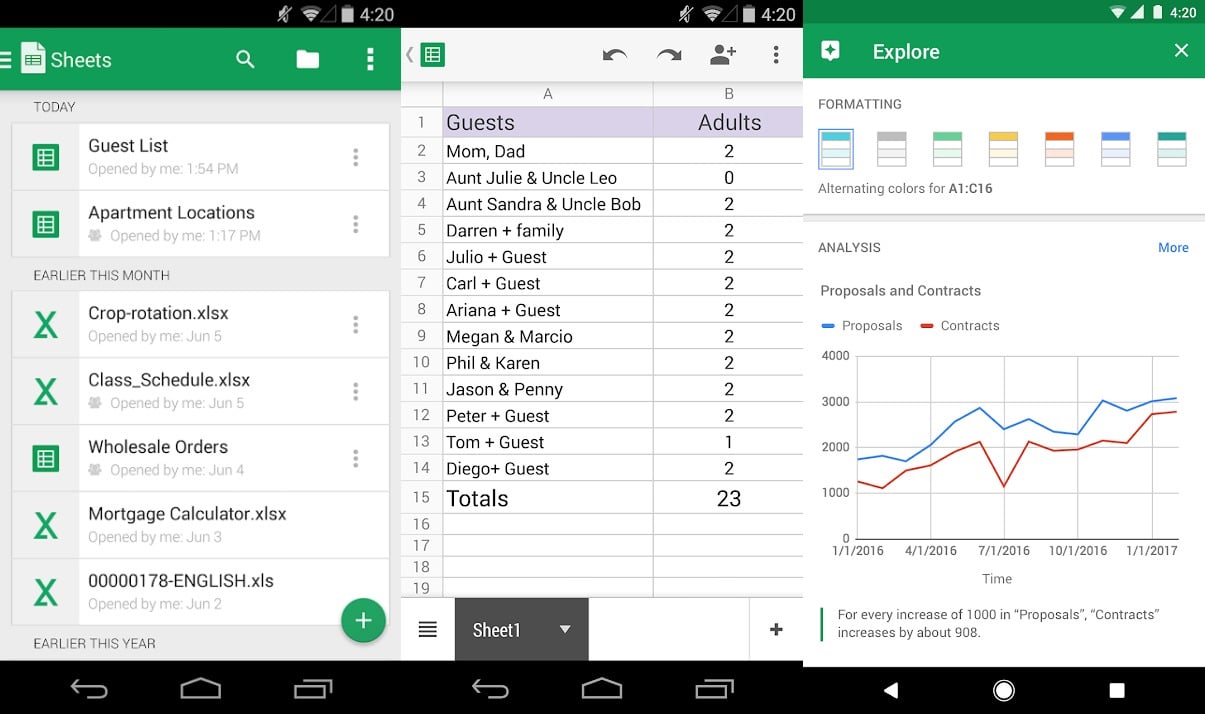Image resolution: width=1205 pixels, height=714 pixels.
Task: Select the 'Darren + family' cell
Action: [x=548, y=230]
